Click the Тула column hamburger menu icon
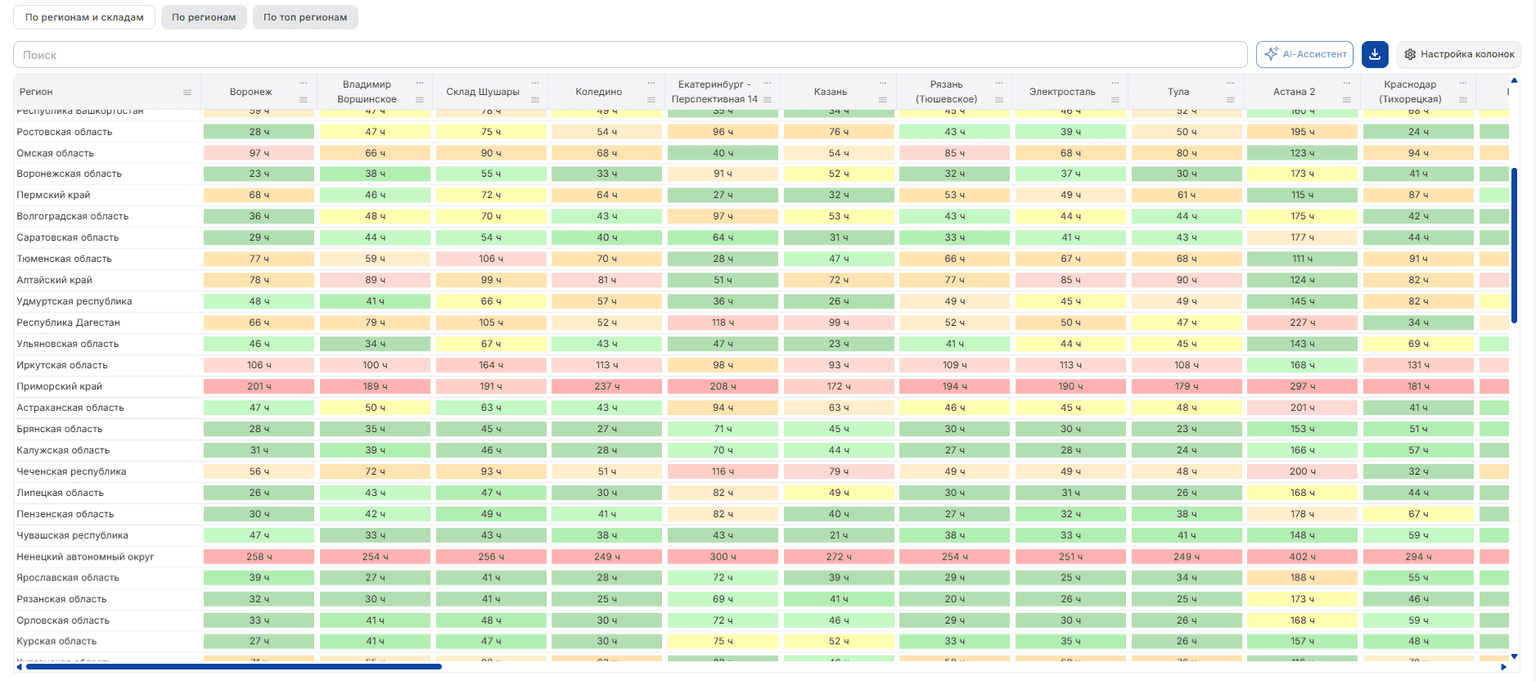The image size is (1536, 681). coord(1231,99)
